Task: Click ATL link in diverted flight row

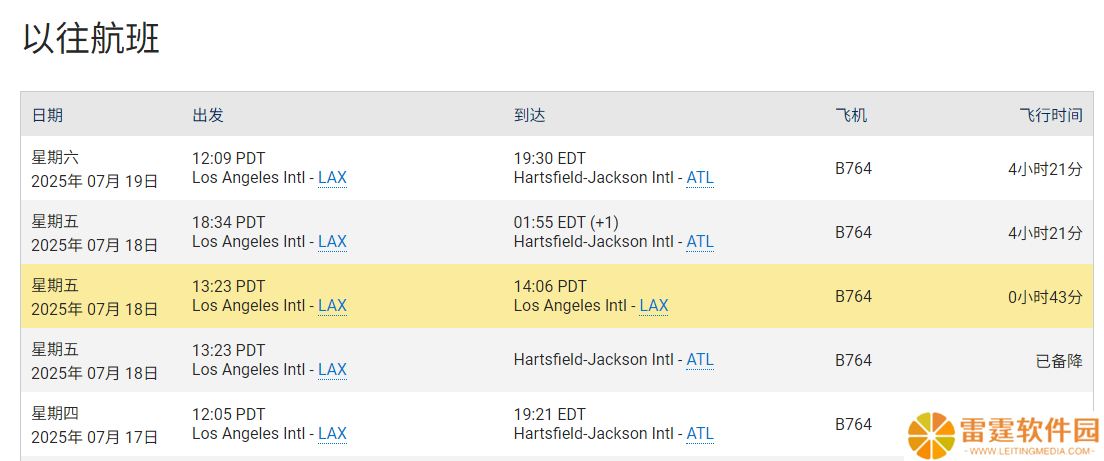Action: [x=700, y=360]
